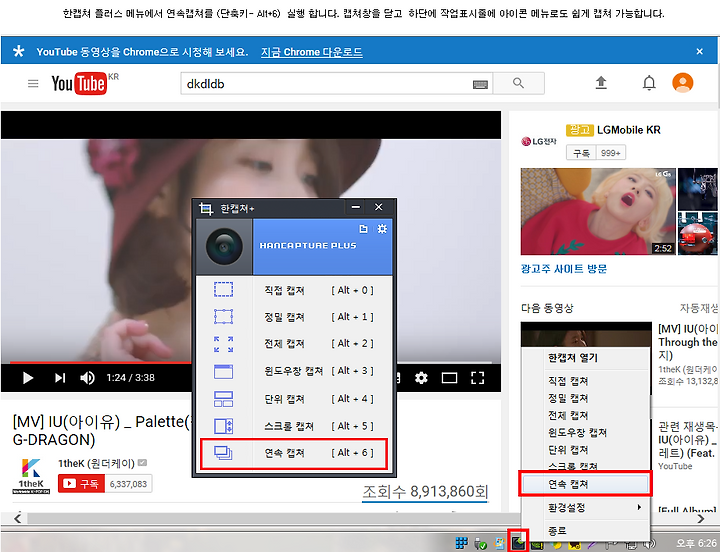Image resolution: width=720 pixels, height=552 pixels.
Task: Follow the '지금 Chrome 다운로드' link
Action: coord(312,52)
